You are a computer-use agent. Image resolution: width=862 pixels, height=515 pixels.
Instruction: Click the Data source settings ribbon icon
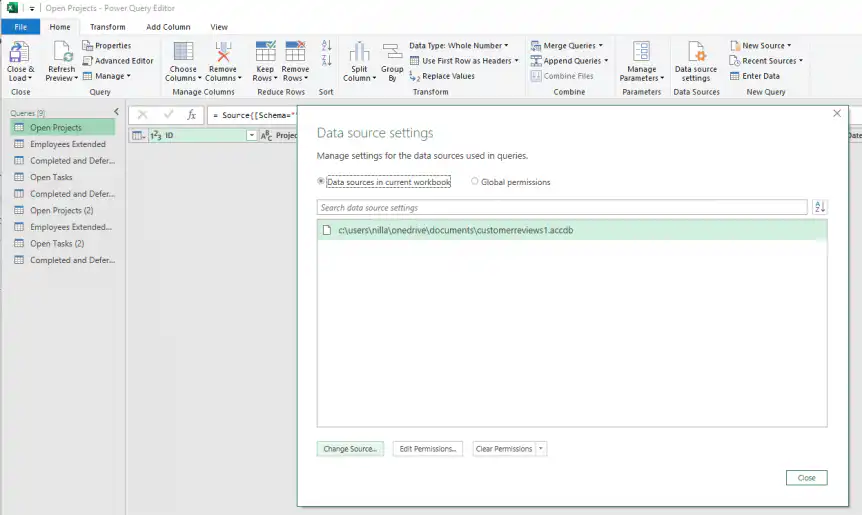click(x=696, y=52)
